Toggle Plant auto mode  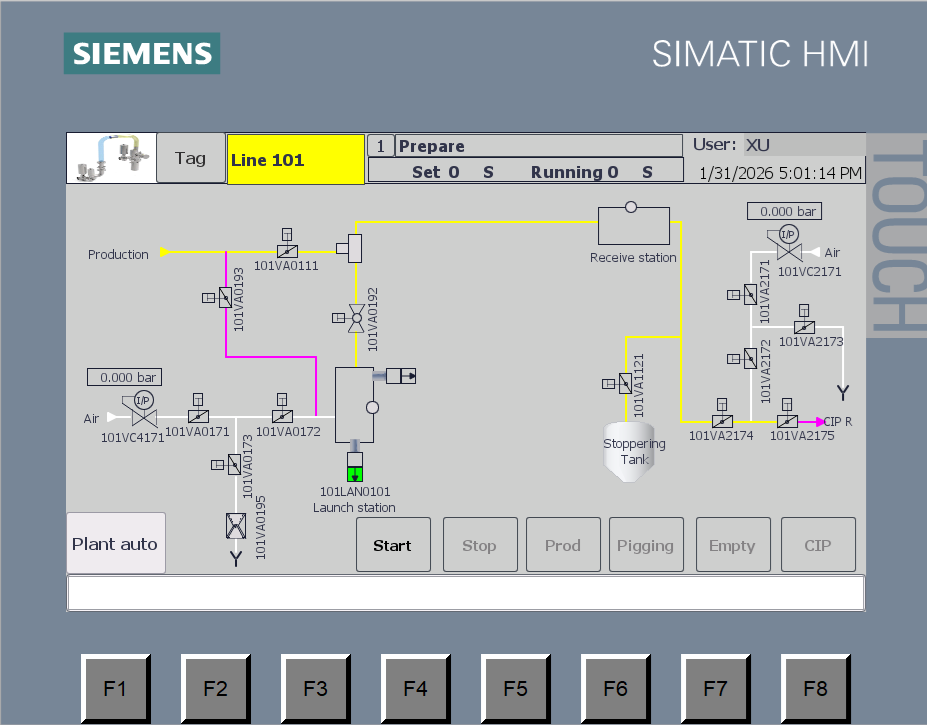pos(114,543)
